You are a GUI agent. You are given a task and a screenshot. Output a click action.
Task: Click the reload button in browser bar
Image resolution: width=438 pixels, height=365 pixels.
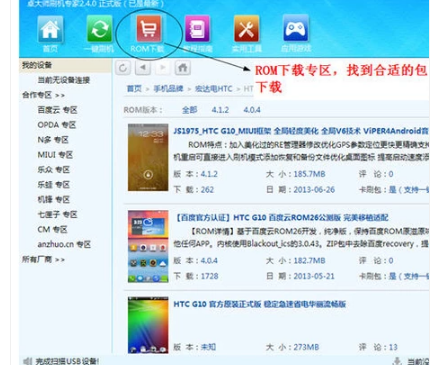[x=123, y=68]
